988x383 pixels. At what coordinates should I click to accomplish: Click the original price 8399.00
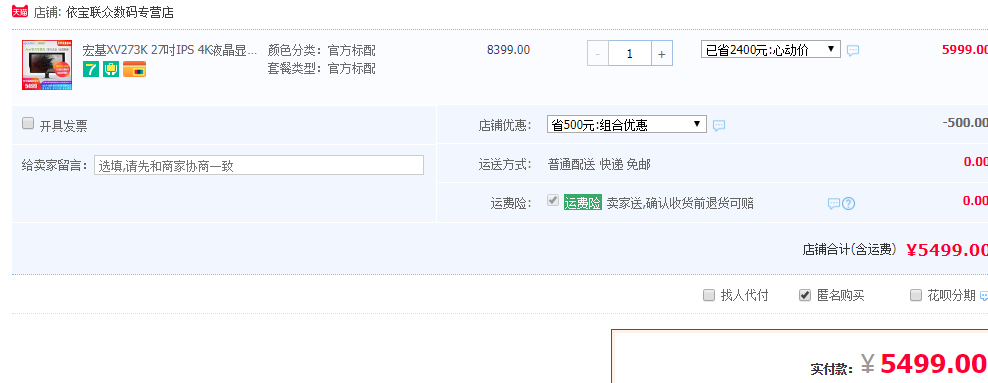(508, 50)
